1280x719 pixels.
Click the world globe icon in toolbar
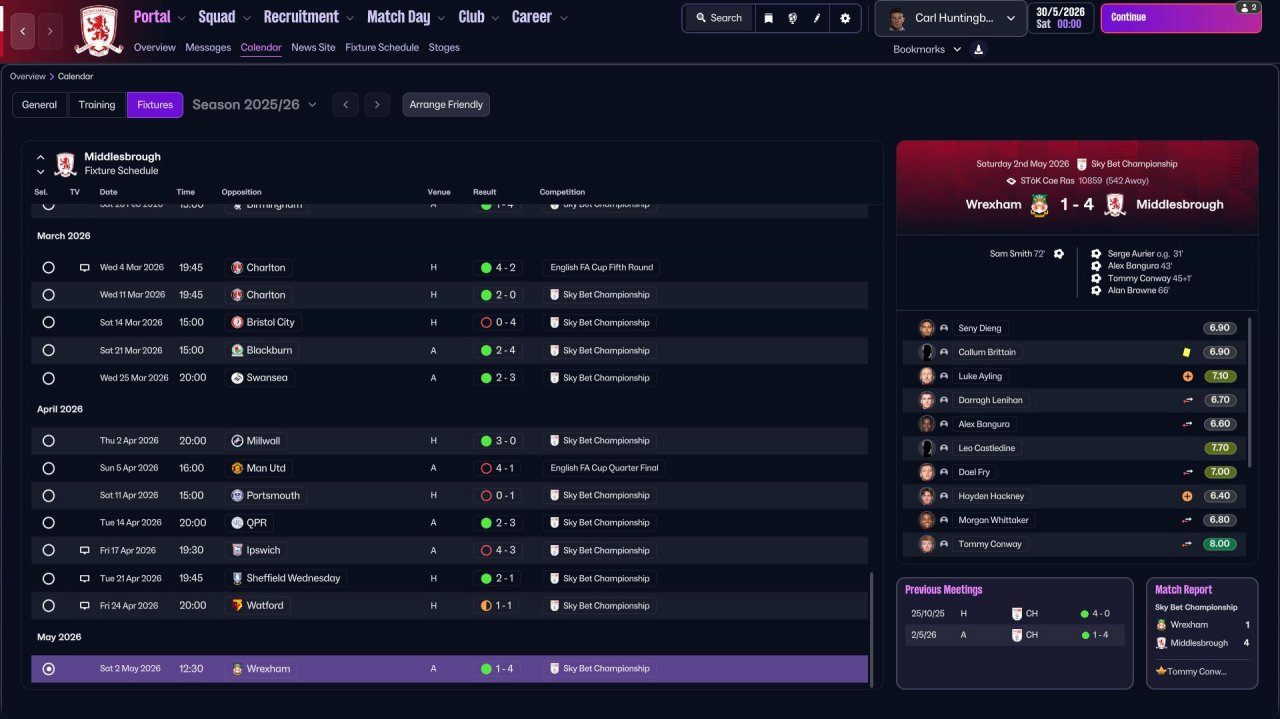coord(792,18)
